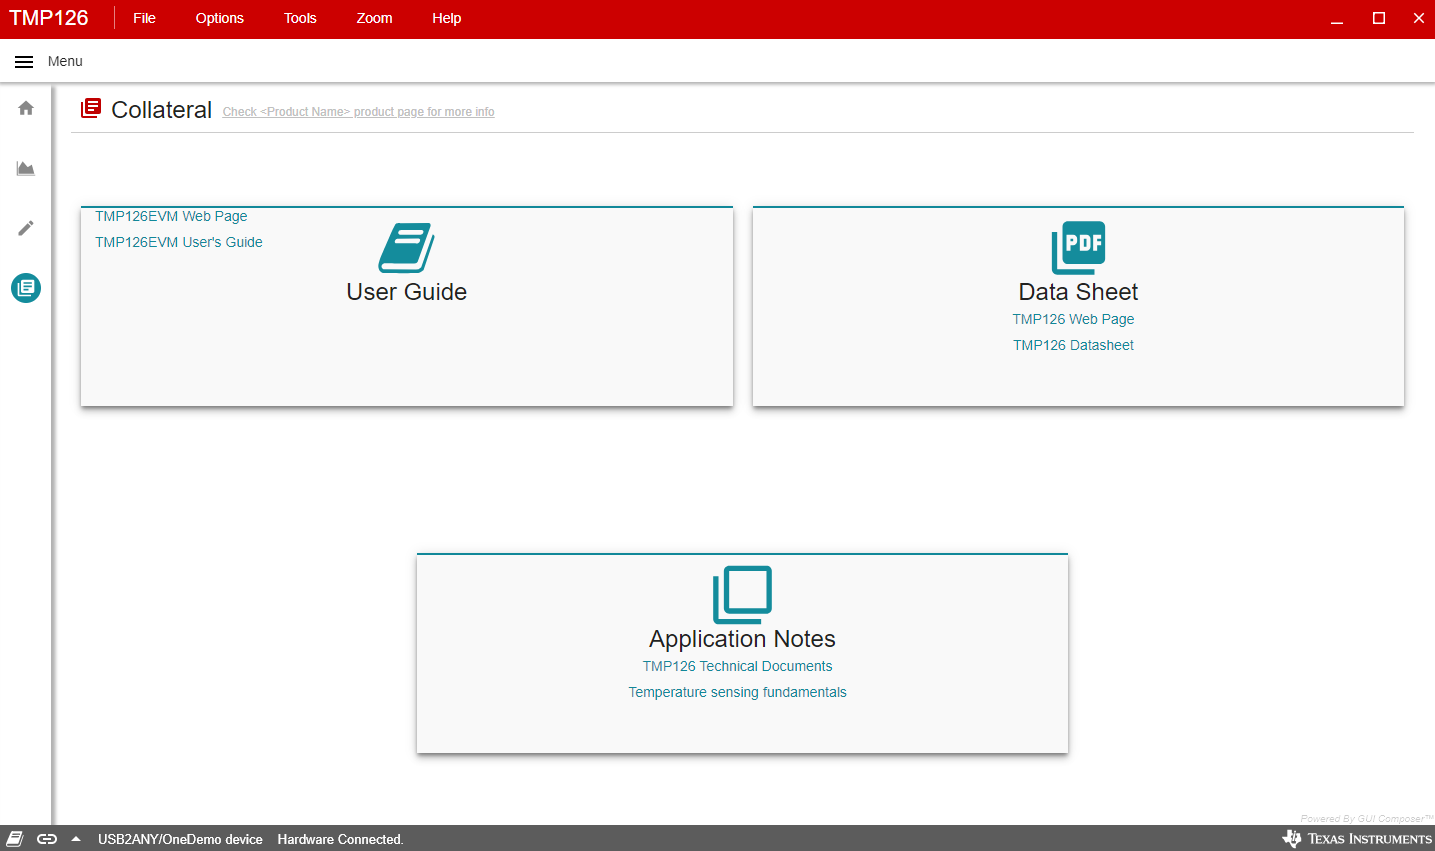
Task: Click the connection link icon in status bar
Action: click(47, 839)
